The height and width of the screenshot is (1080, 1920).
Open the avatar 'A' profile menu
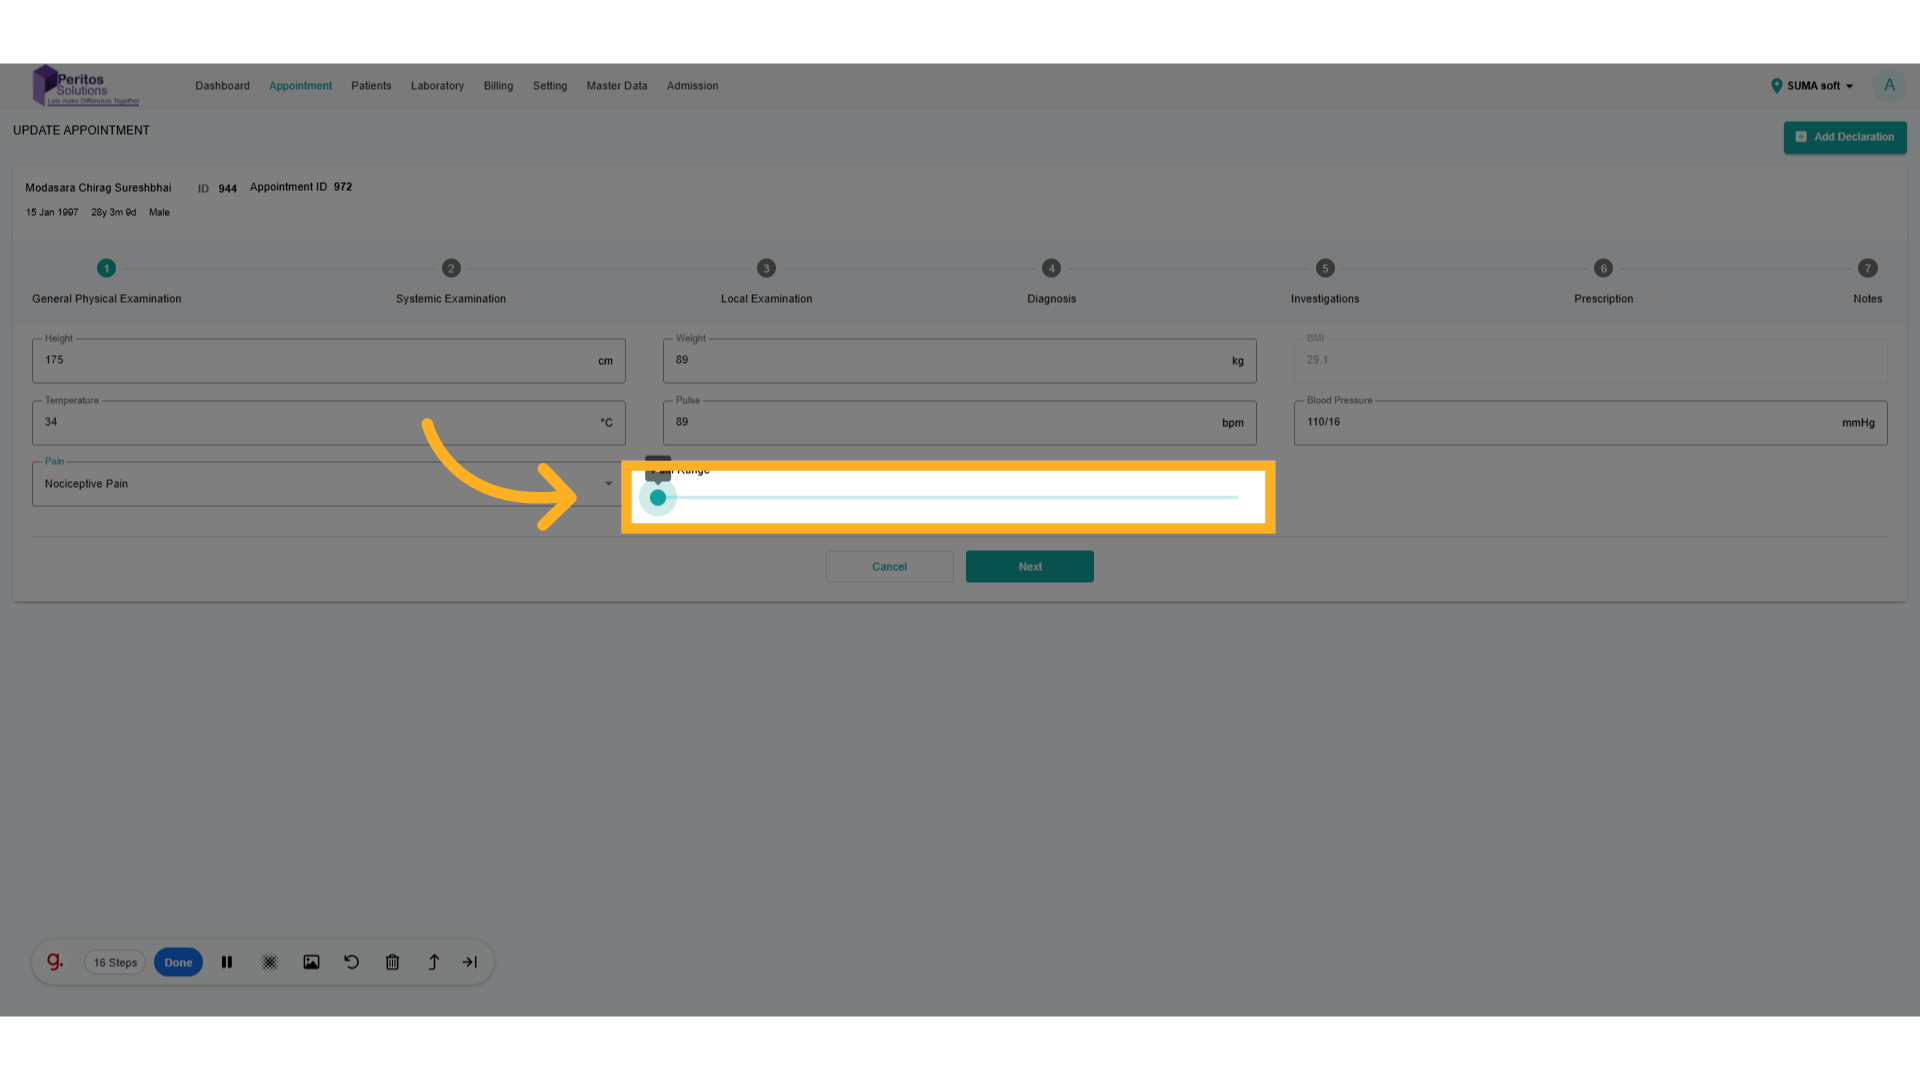click(x=1889, y=86)
